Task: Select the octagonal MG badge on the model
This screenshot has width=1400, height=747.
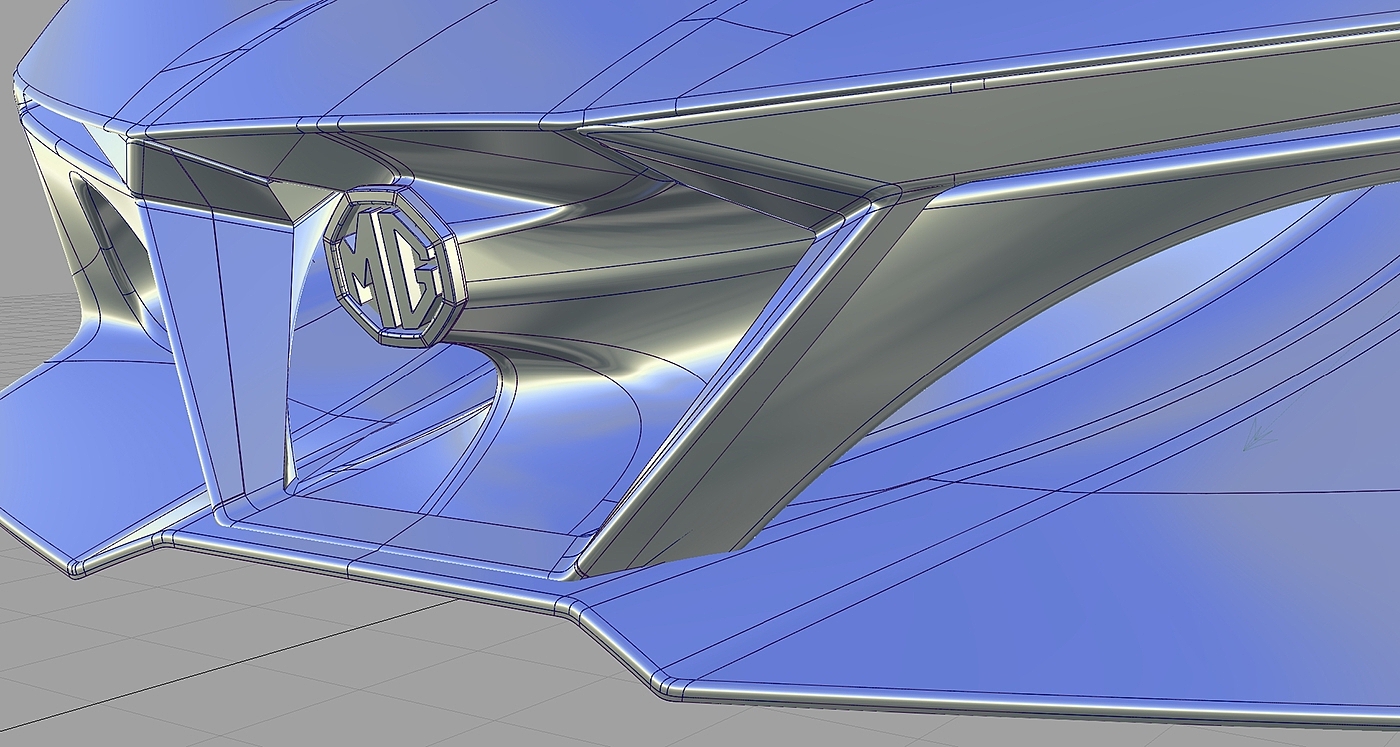Action: [395, 267]
